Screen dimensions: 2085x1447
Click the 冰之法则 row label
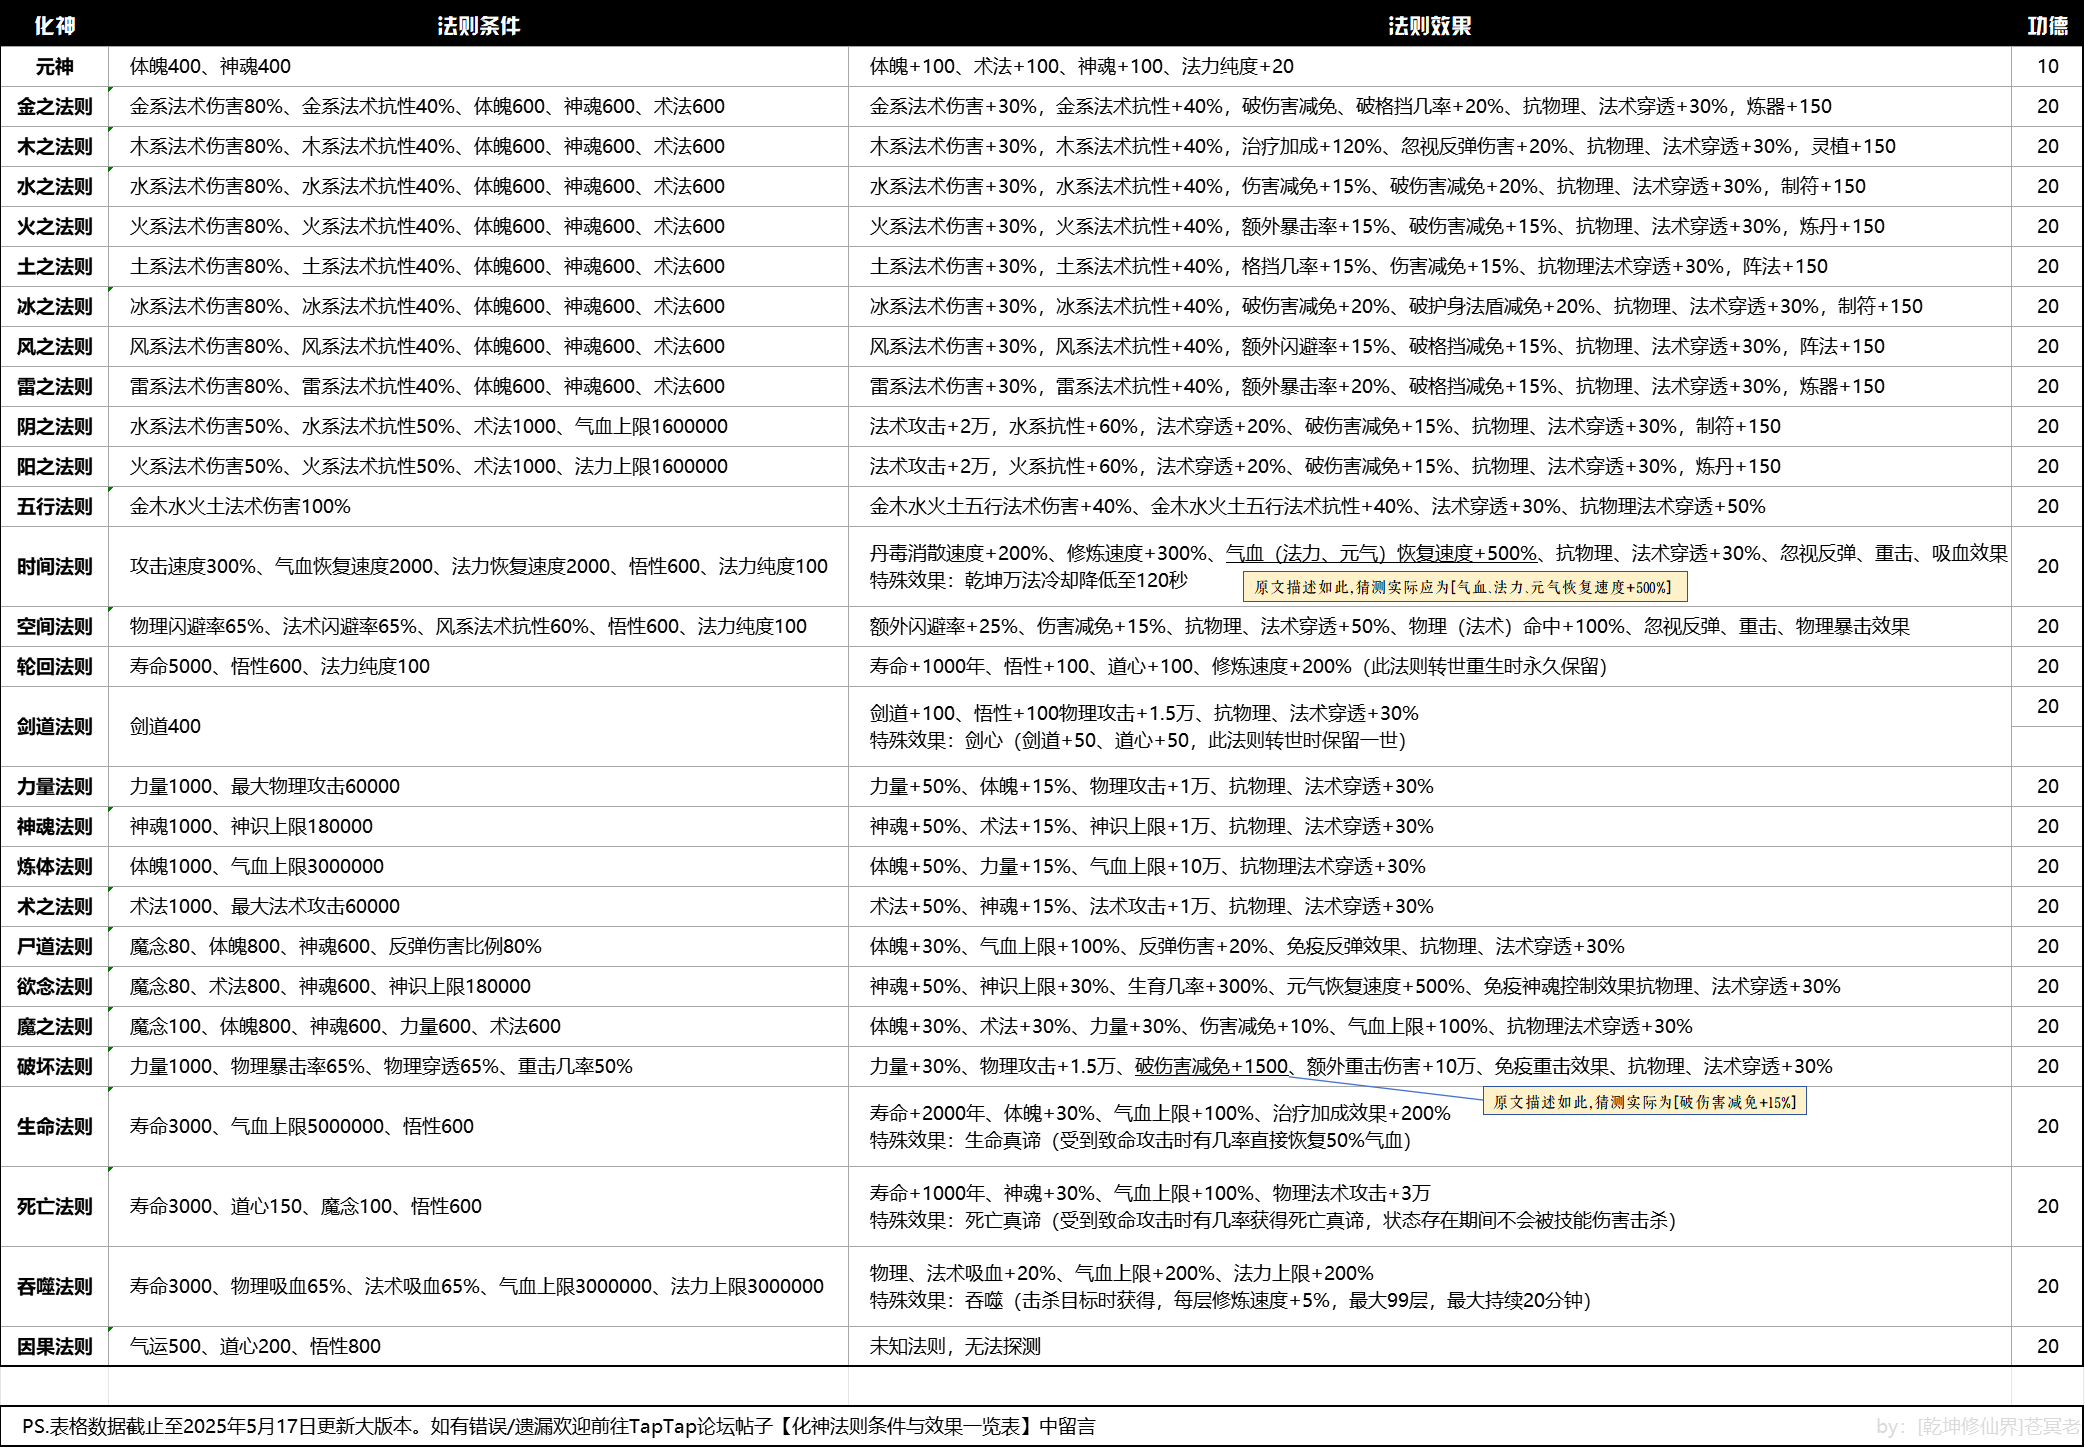54,306
